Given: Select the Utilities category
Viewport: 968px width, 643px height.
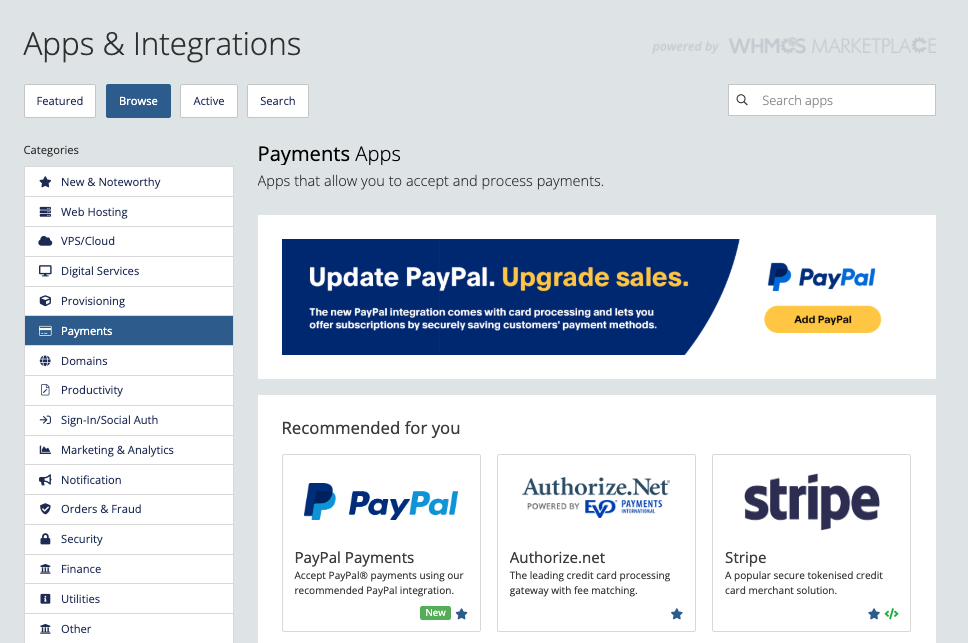Looking at the screenshot, I should 129,599.
